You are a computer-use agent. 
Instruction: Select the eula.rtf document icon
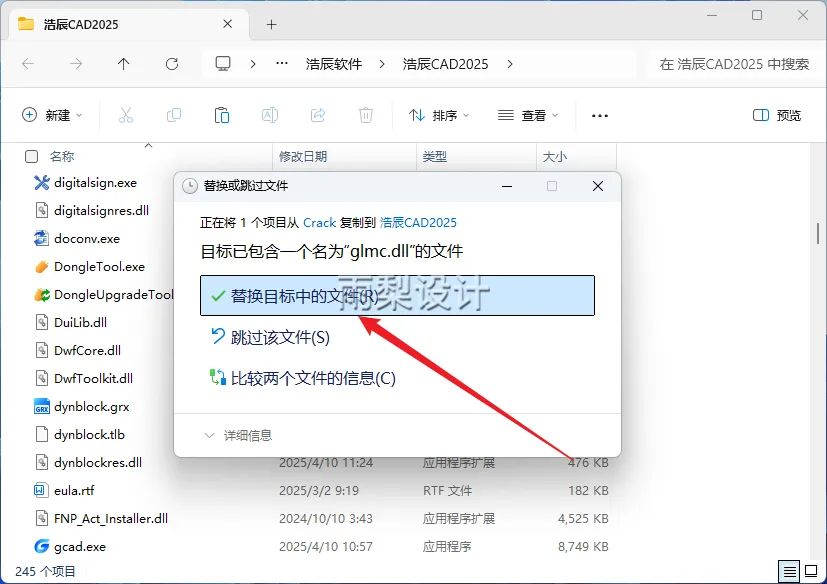[x=42, y=491]
